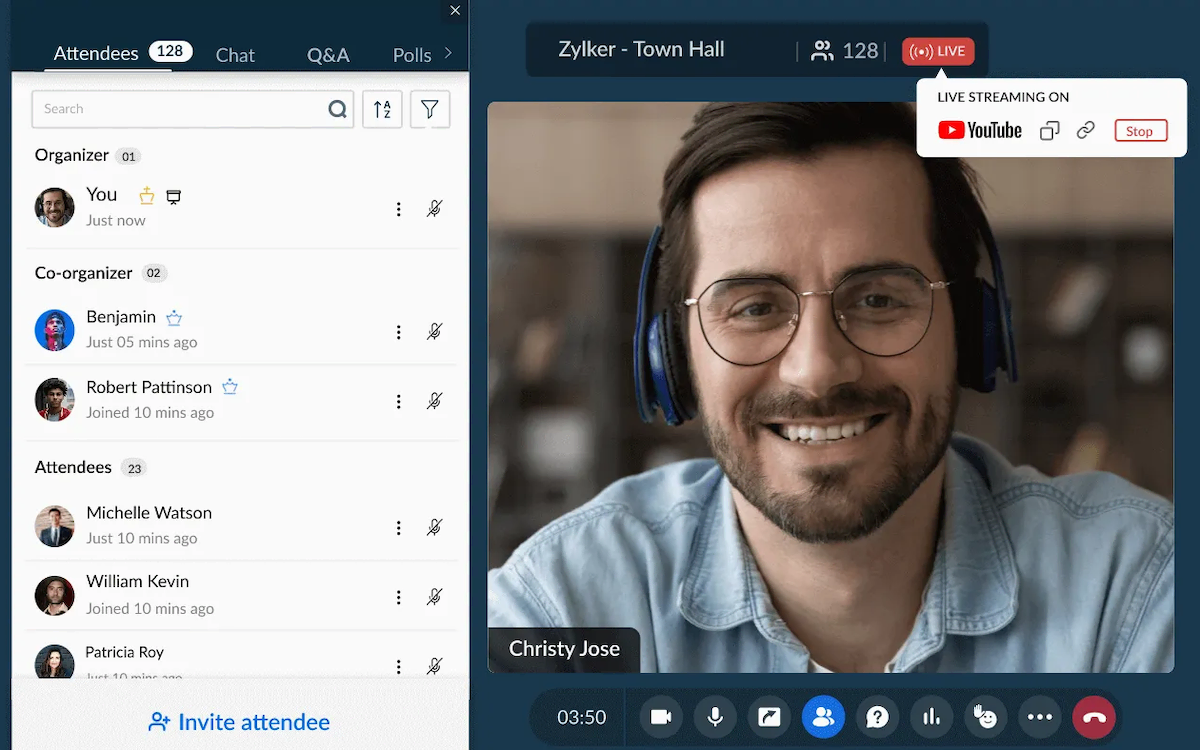Image resolution: width=1200 pixels, height=750 pixels.
Task: Click the Attendees 23 section heading
Action: [90, 467]
